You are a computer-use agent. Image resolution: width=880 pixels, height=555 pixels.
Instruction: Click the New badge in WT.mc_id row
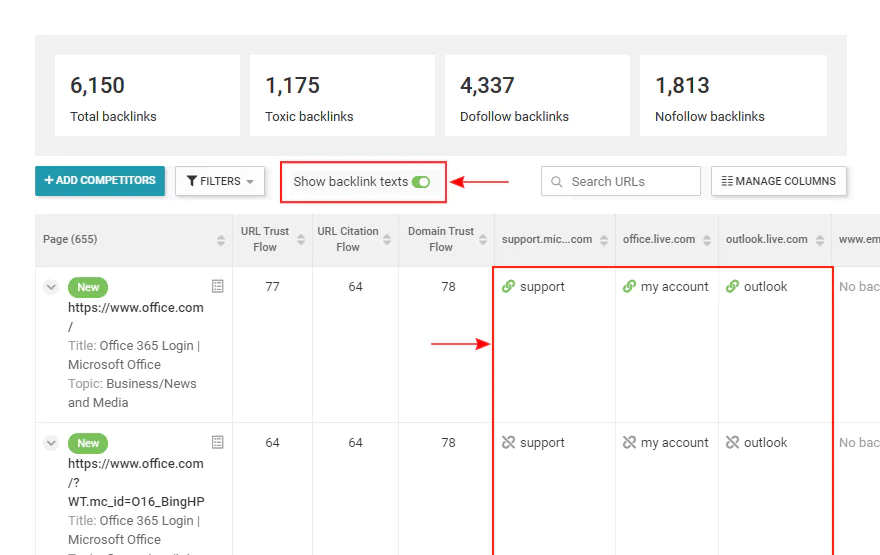pyautogui.click(x=88, y=443)
